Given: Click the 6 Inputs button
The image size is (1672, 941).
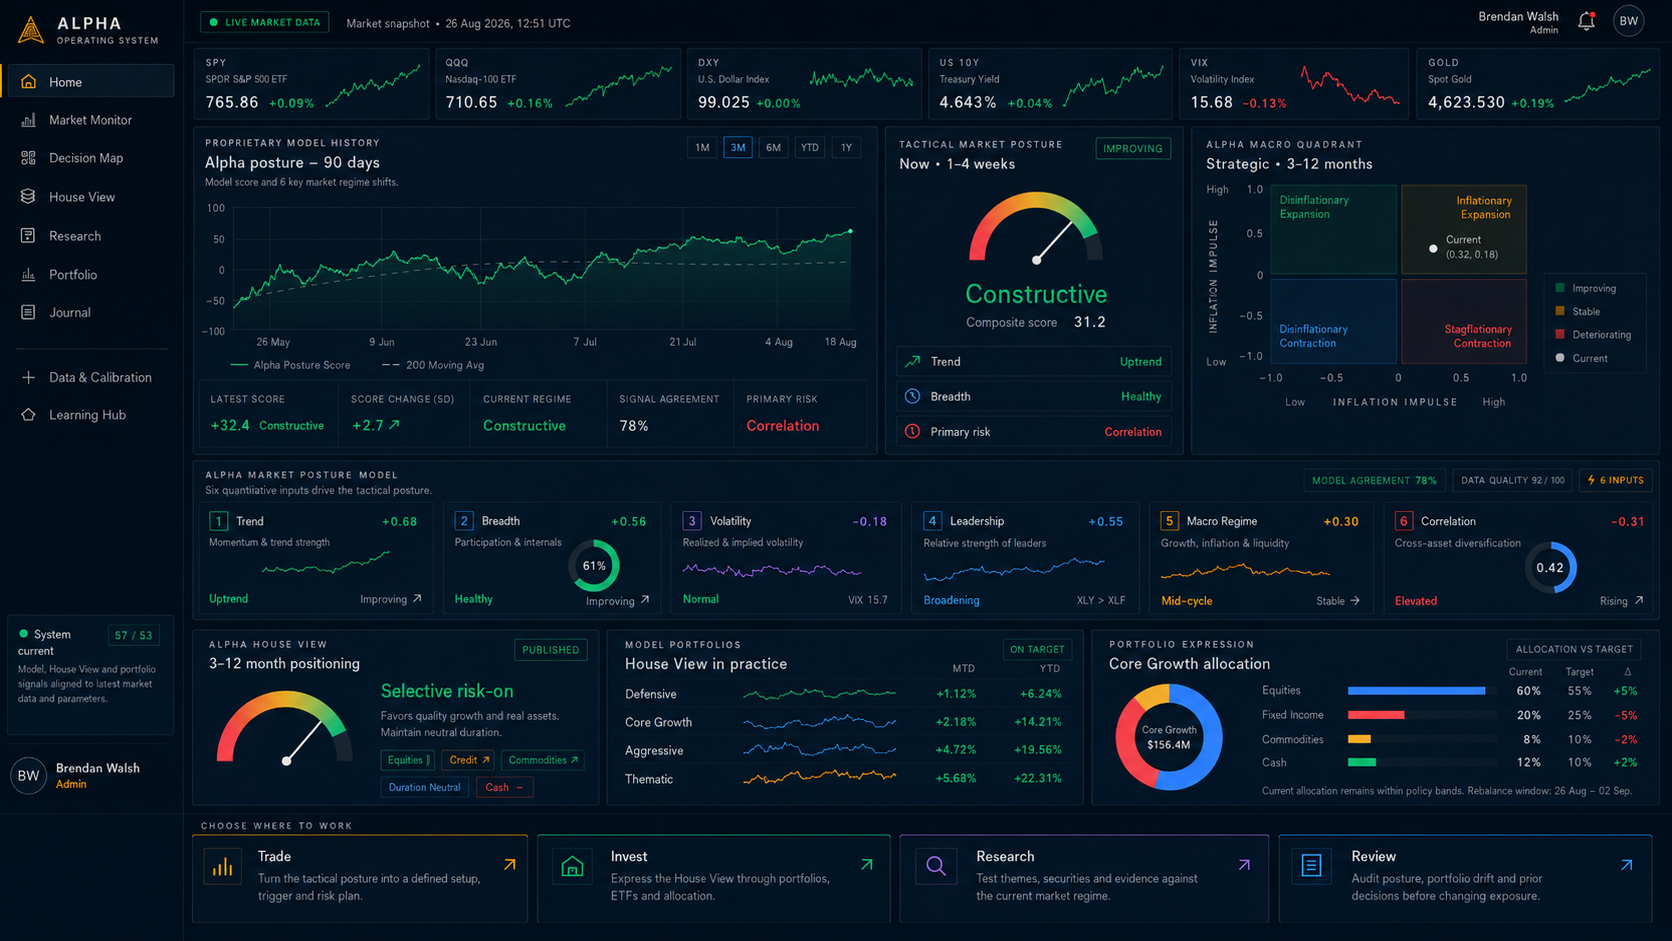Looking at the screenshot, I should pos(1615,480).
